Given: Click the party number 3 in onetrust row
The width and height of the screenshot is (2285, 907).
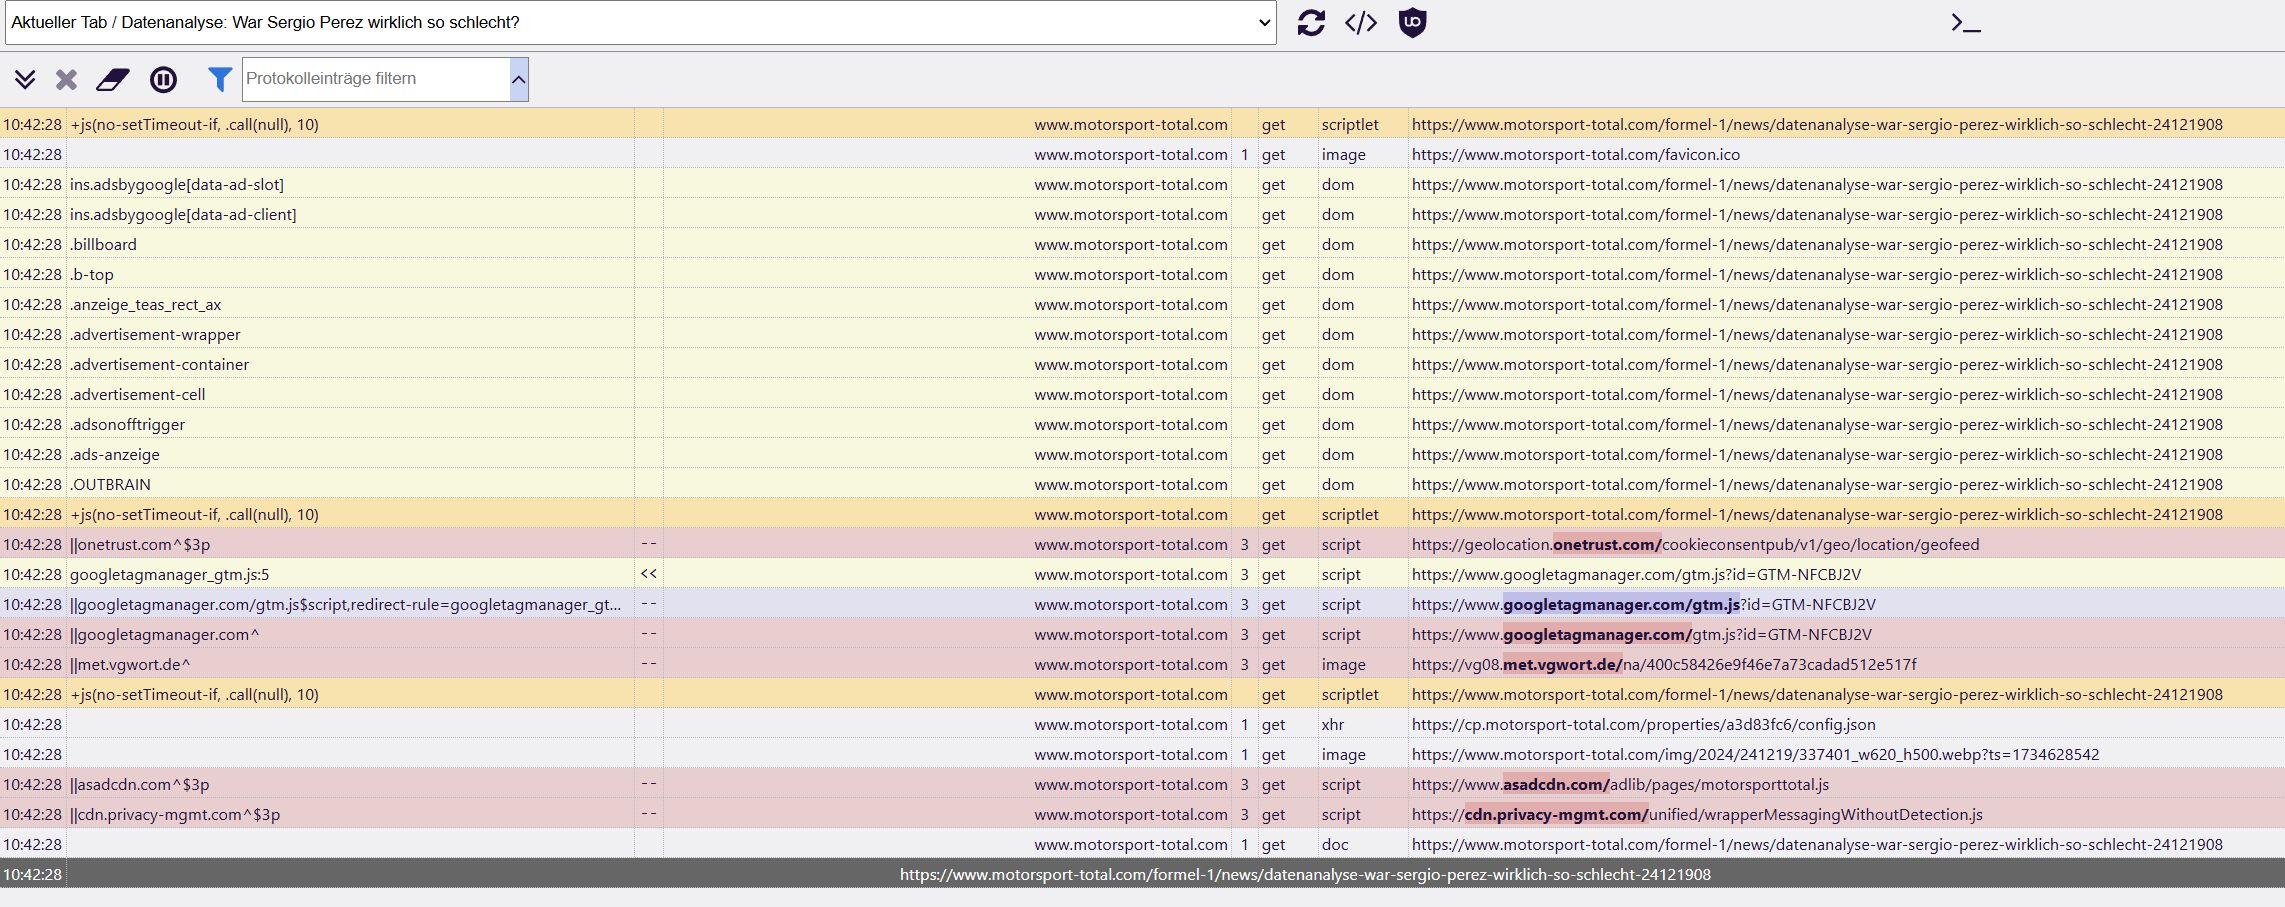Looking at the screenshot, I should tap(1244, 544).
